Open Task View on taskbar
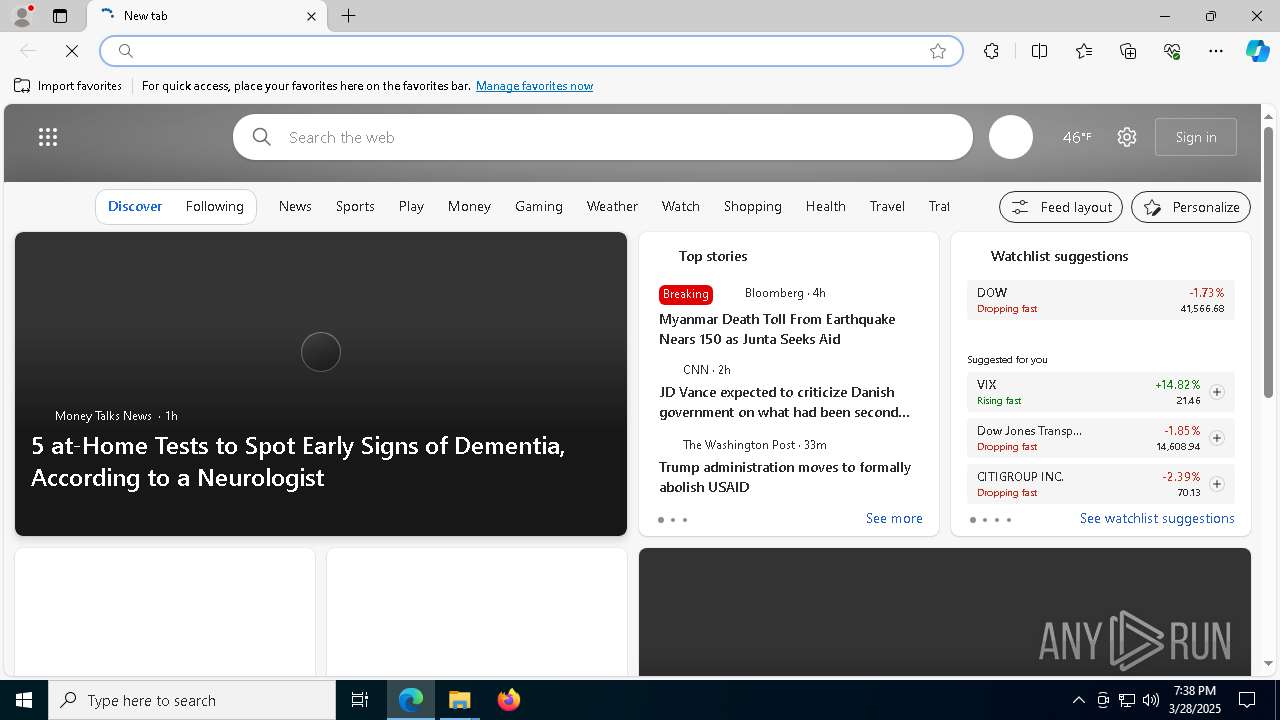This screenshot has height=720, width=1280. coord(360,700)
